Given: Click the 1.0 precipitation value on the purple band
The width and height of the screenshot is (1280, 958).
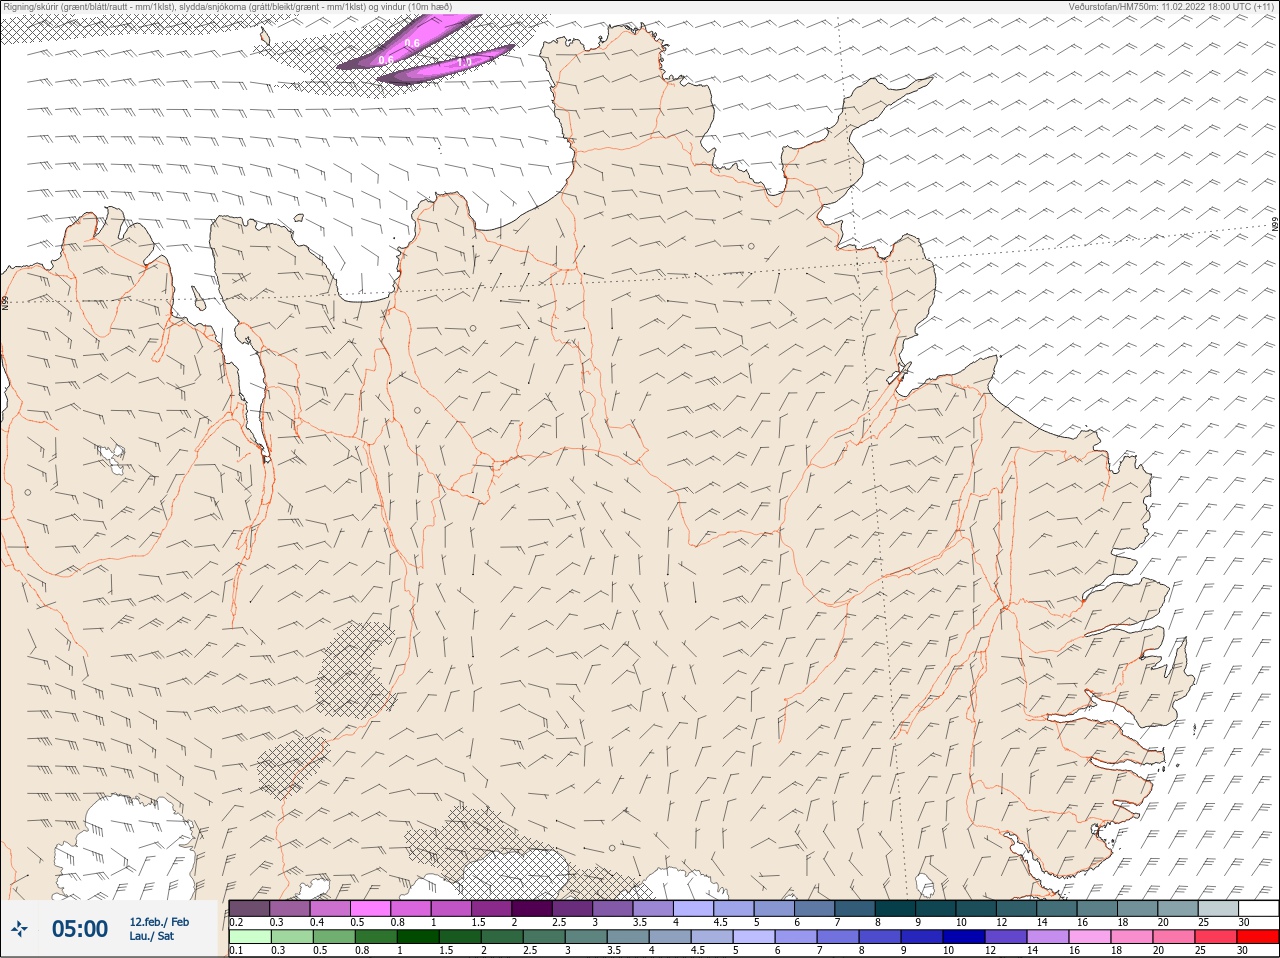Looking at the screenshot, I should tap(464, 62).
